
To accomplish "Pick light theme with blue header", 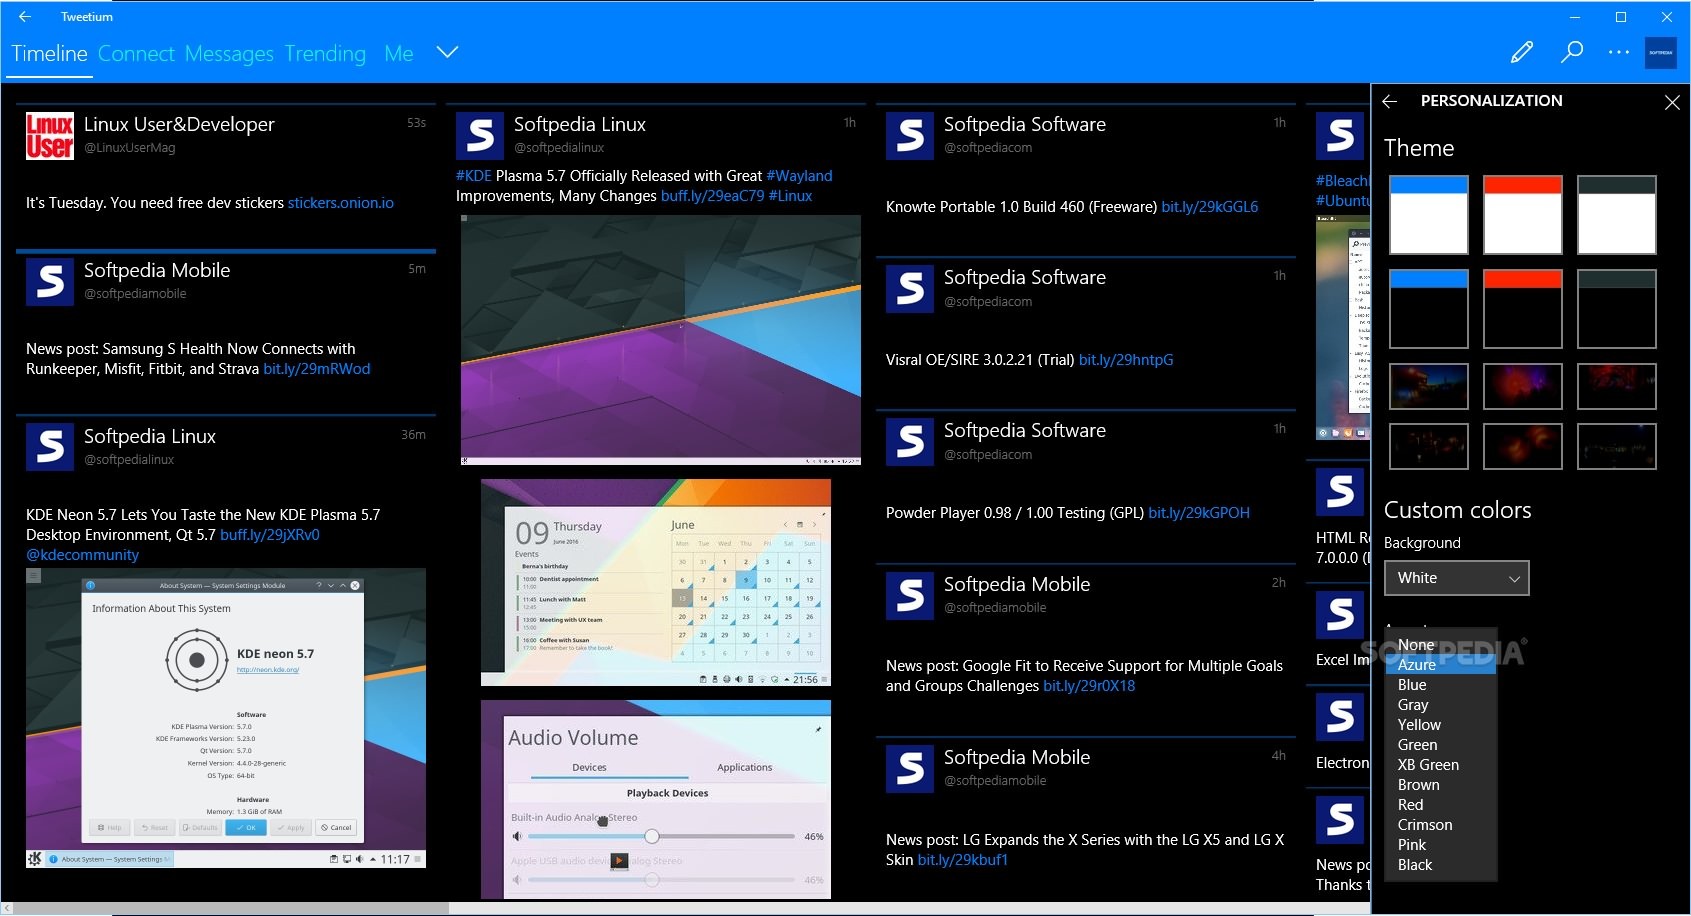I will pyautogui.click(x=1428, y=215).
